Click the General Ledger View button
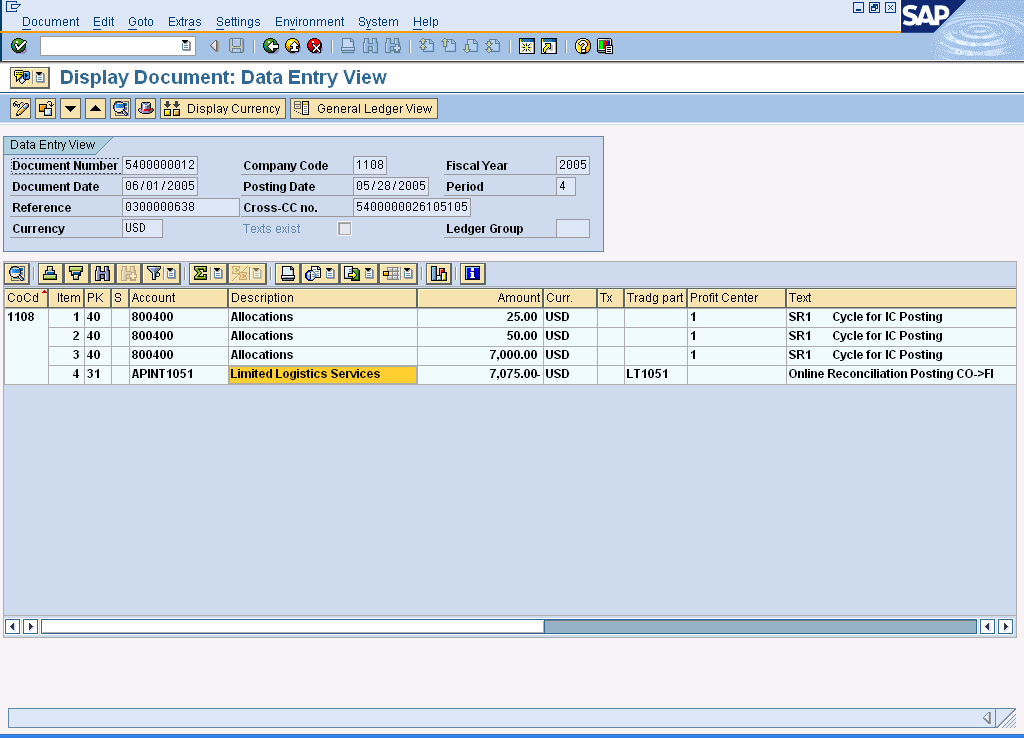Image resolution: width=1024 pixels, height=738 pixels. click(x=364, y=108)
